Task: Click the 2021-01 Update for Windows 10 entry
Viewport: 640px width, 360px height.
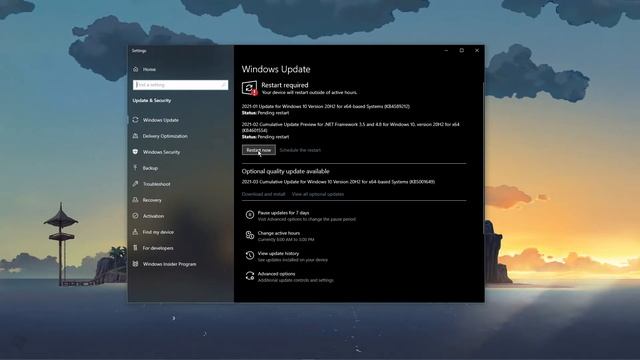Action: tap(326, 107)
